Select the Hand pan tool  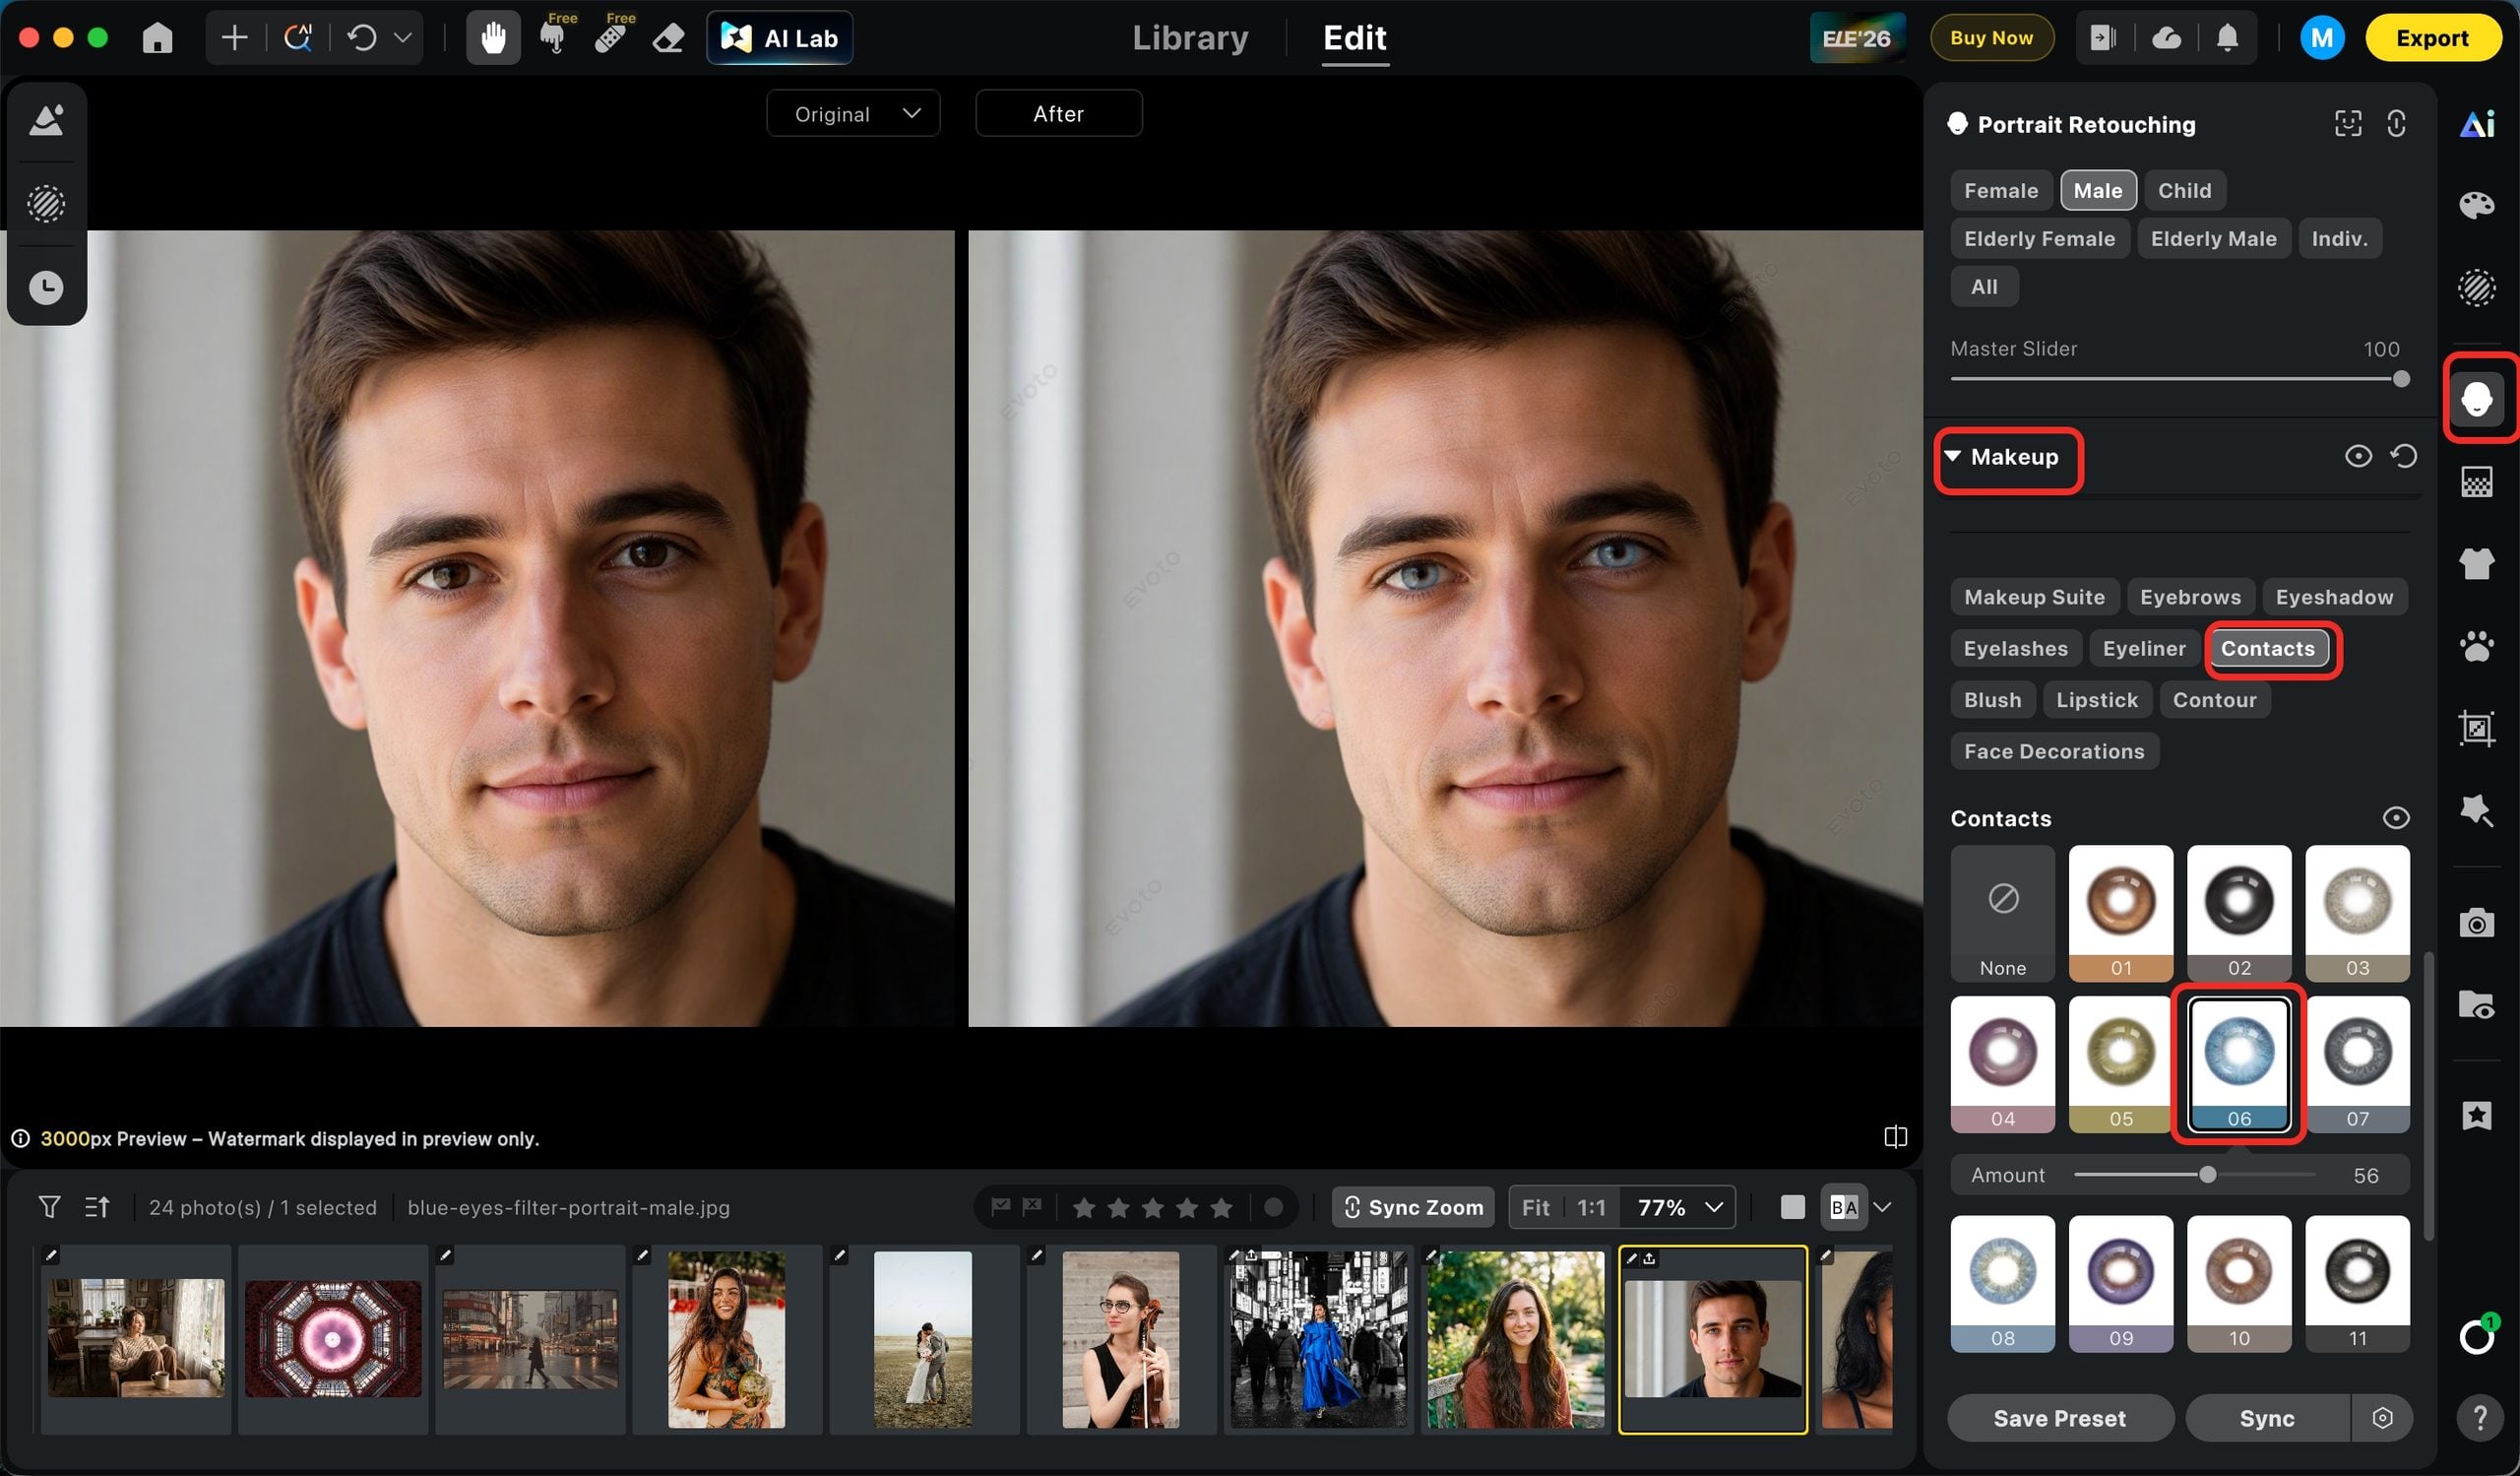tap(493, 38)
